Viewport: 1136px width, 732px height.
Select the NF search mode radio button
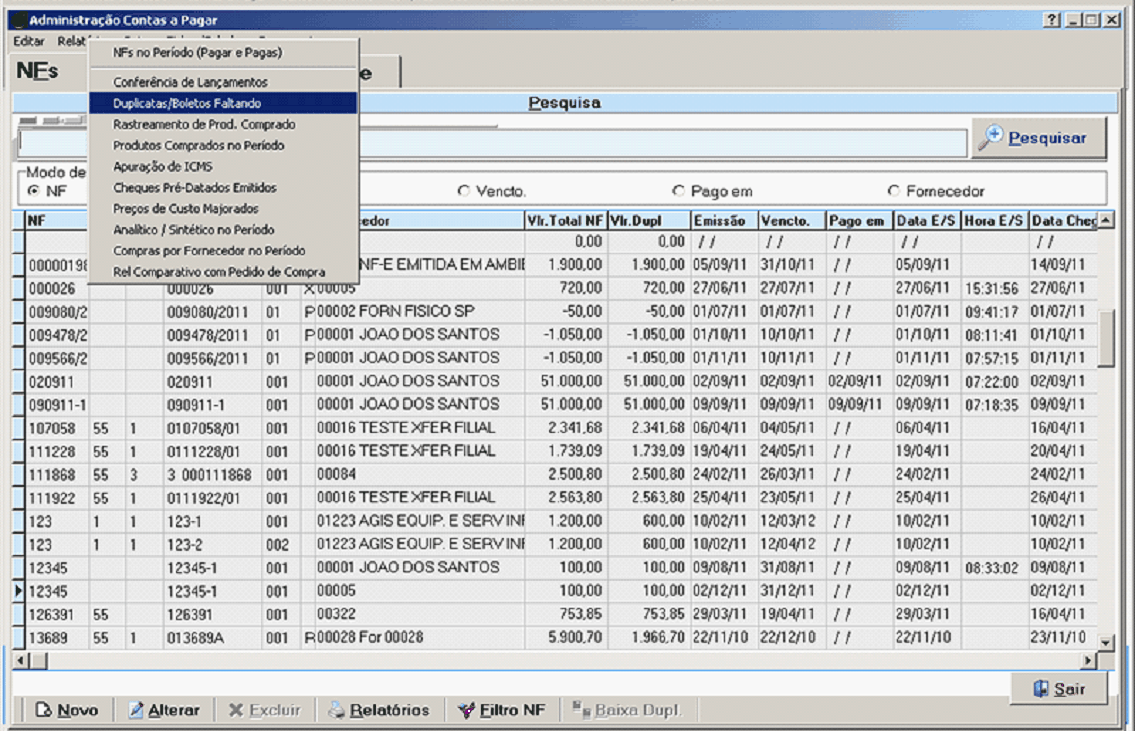34,191
